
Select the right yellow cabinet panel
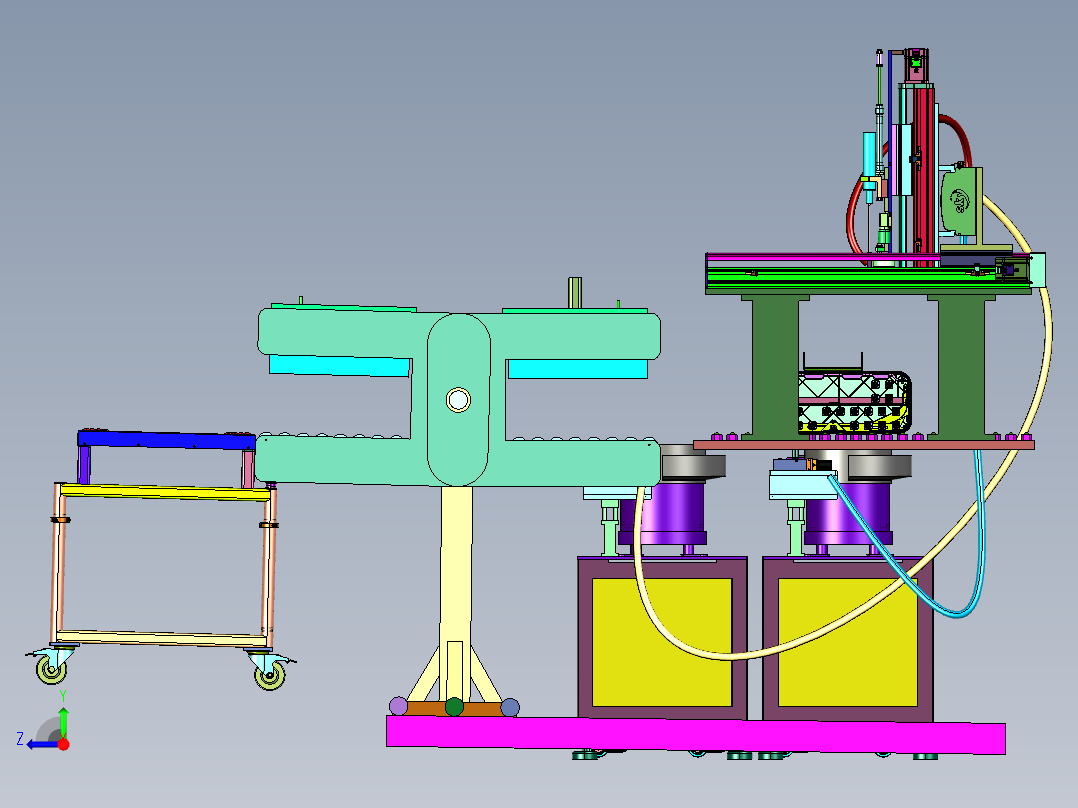click(848, 642)
